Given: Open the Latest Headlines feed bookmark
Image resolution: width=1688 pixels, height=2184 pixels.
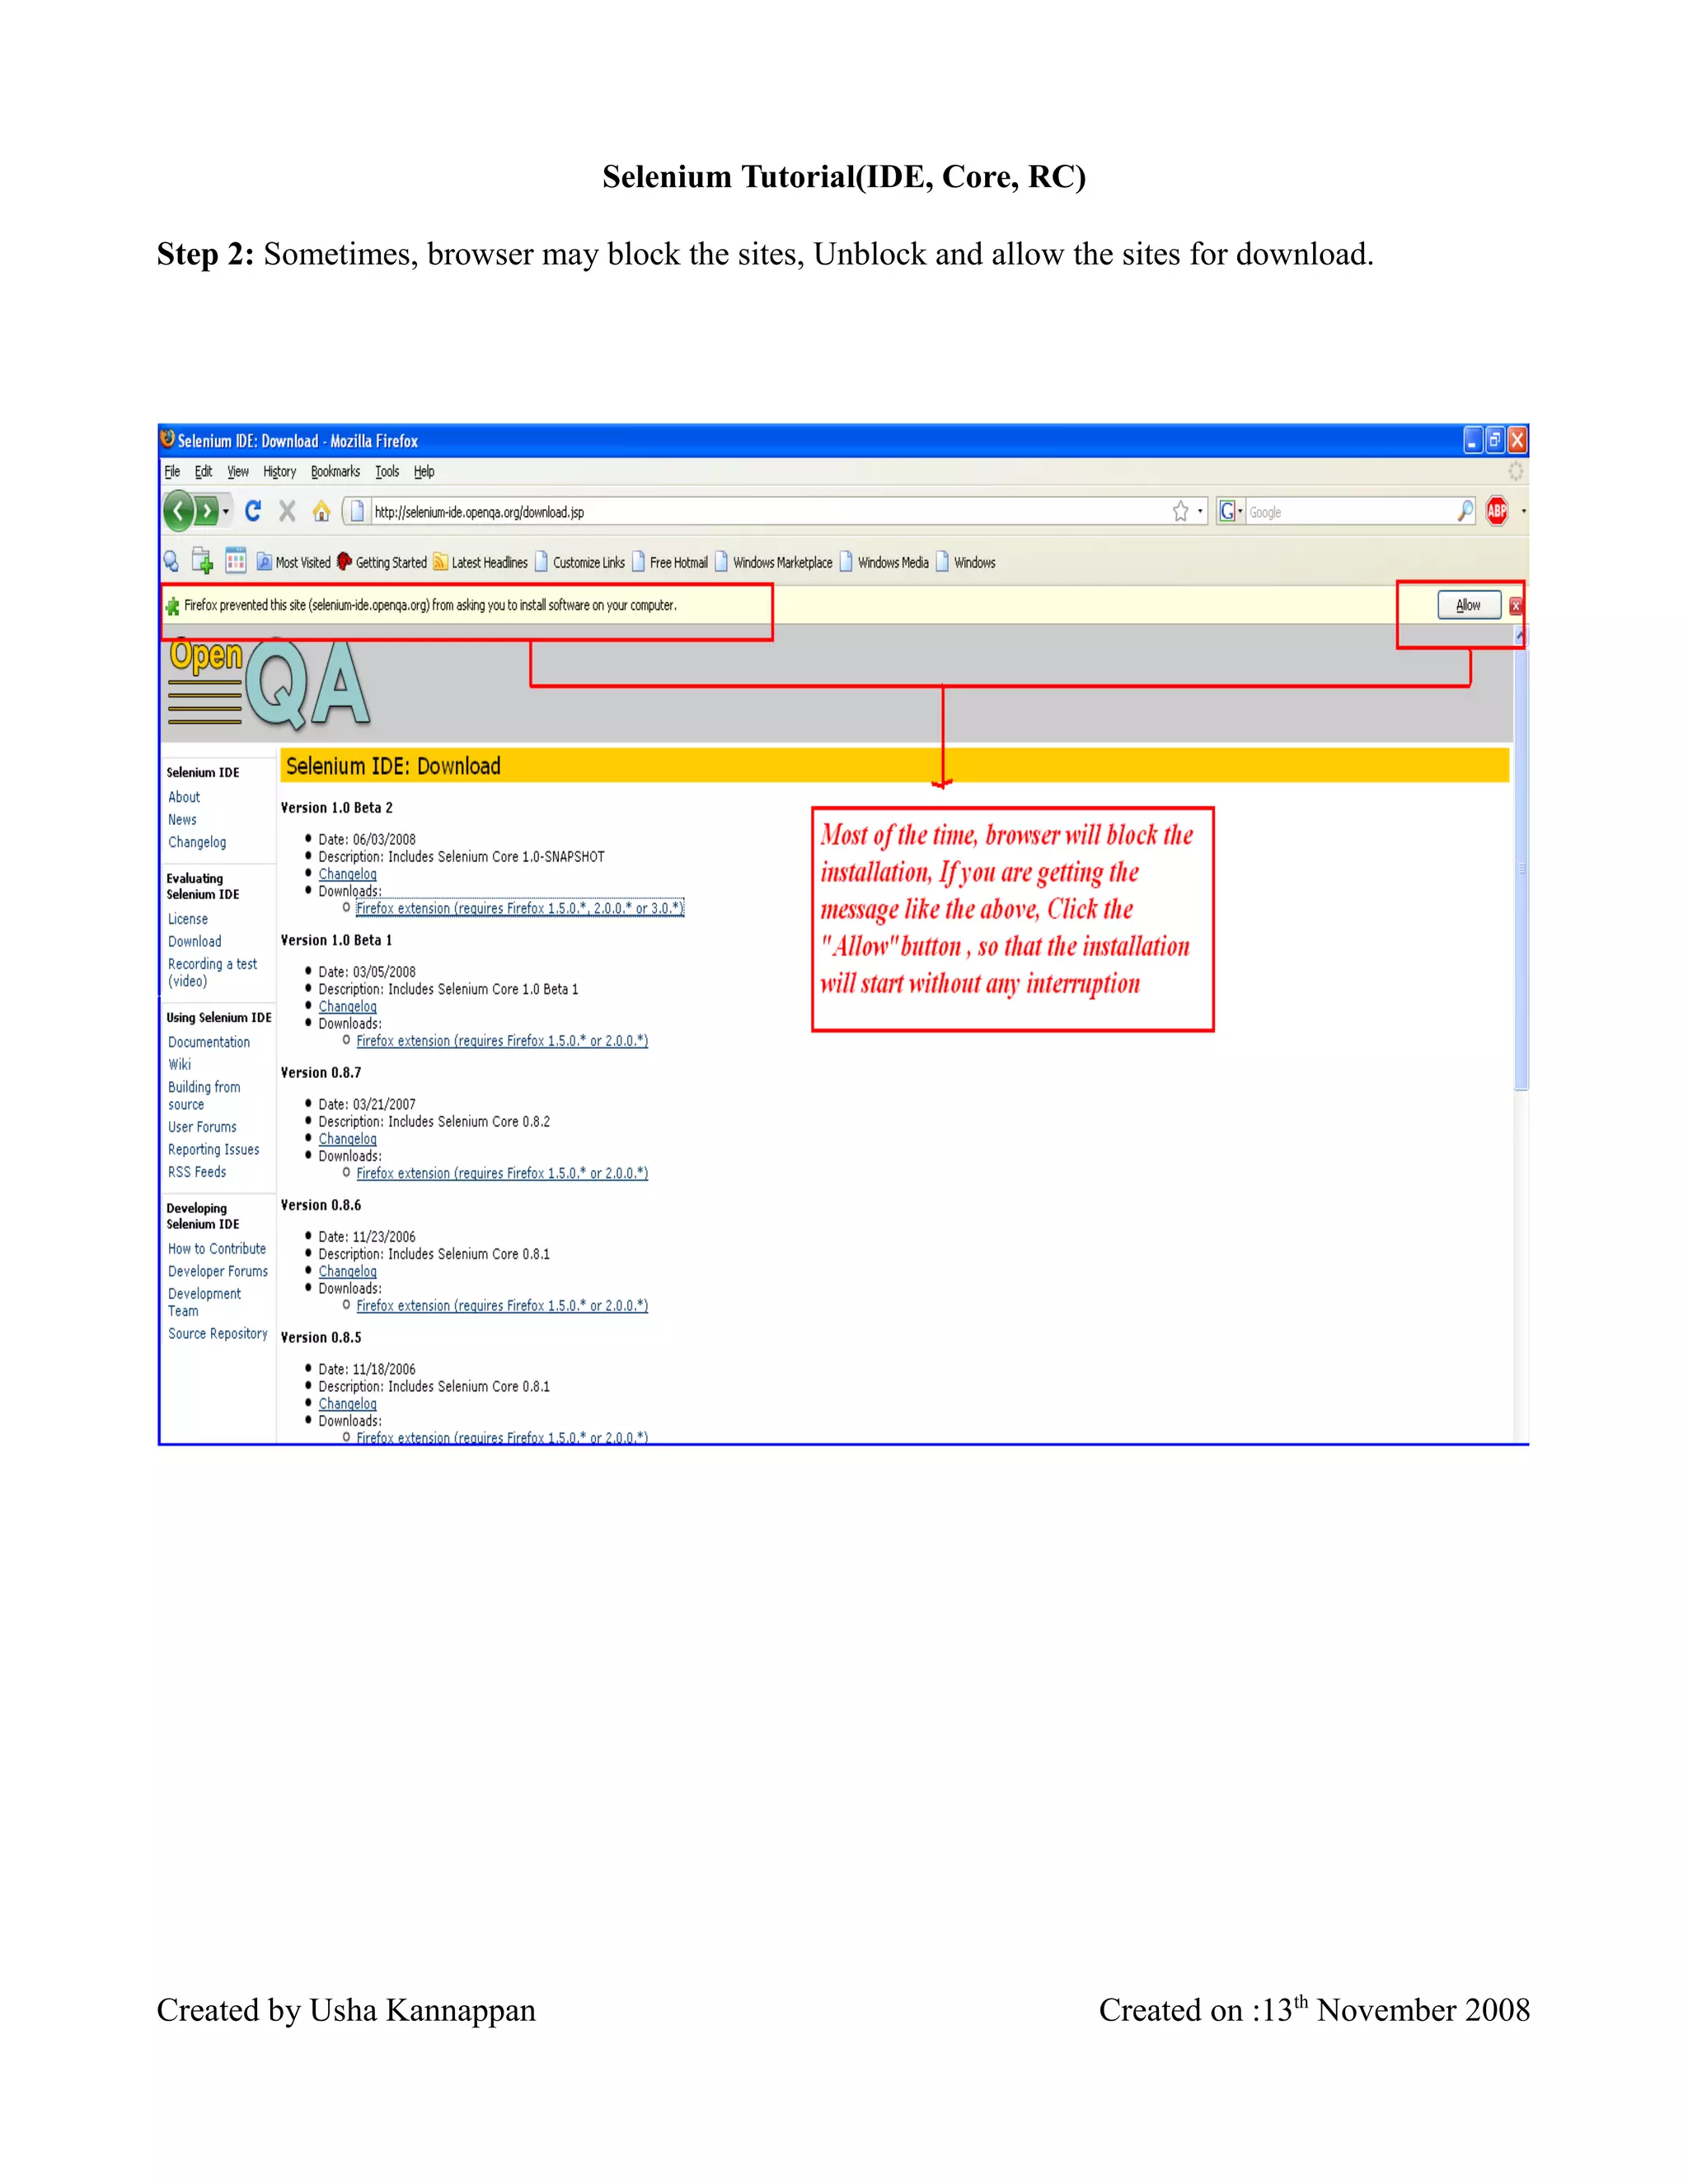Looking at the screenshot, I should [480, 562].
